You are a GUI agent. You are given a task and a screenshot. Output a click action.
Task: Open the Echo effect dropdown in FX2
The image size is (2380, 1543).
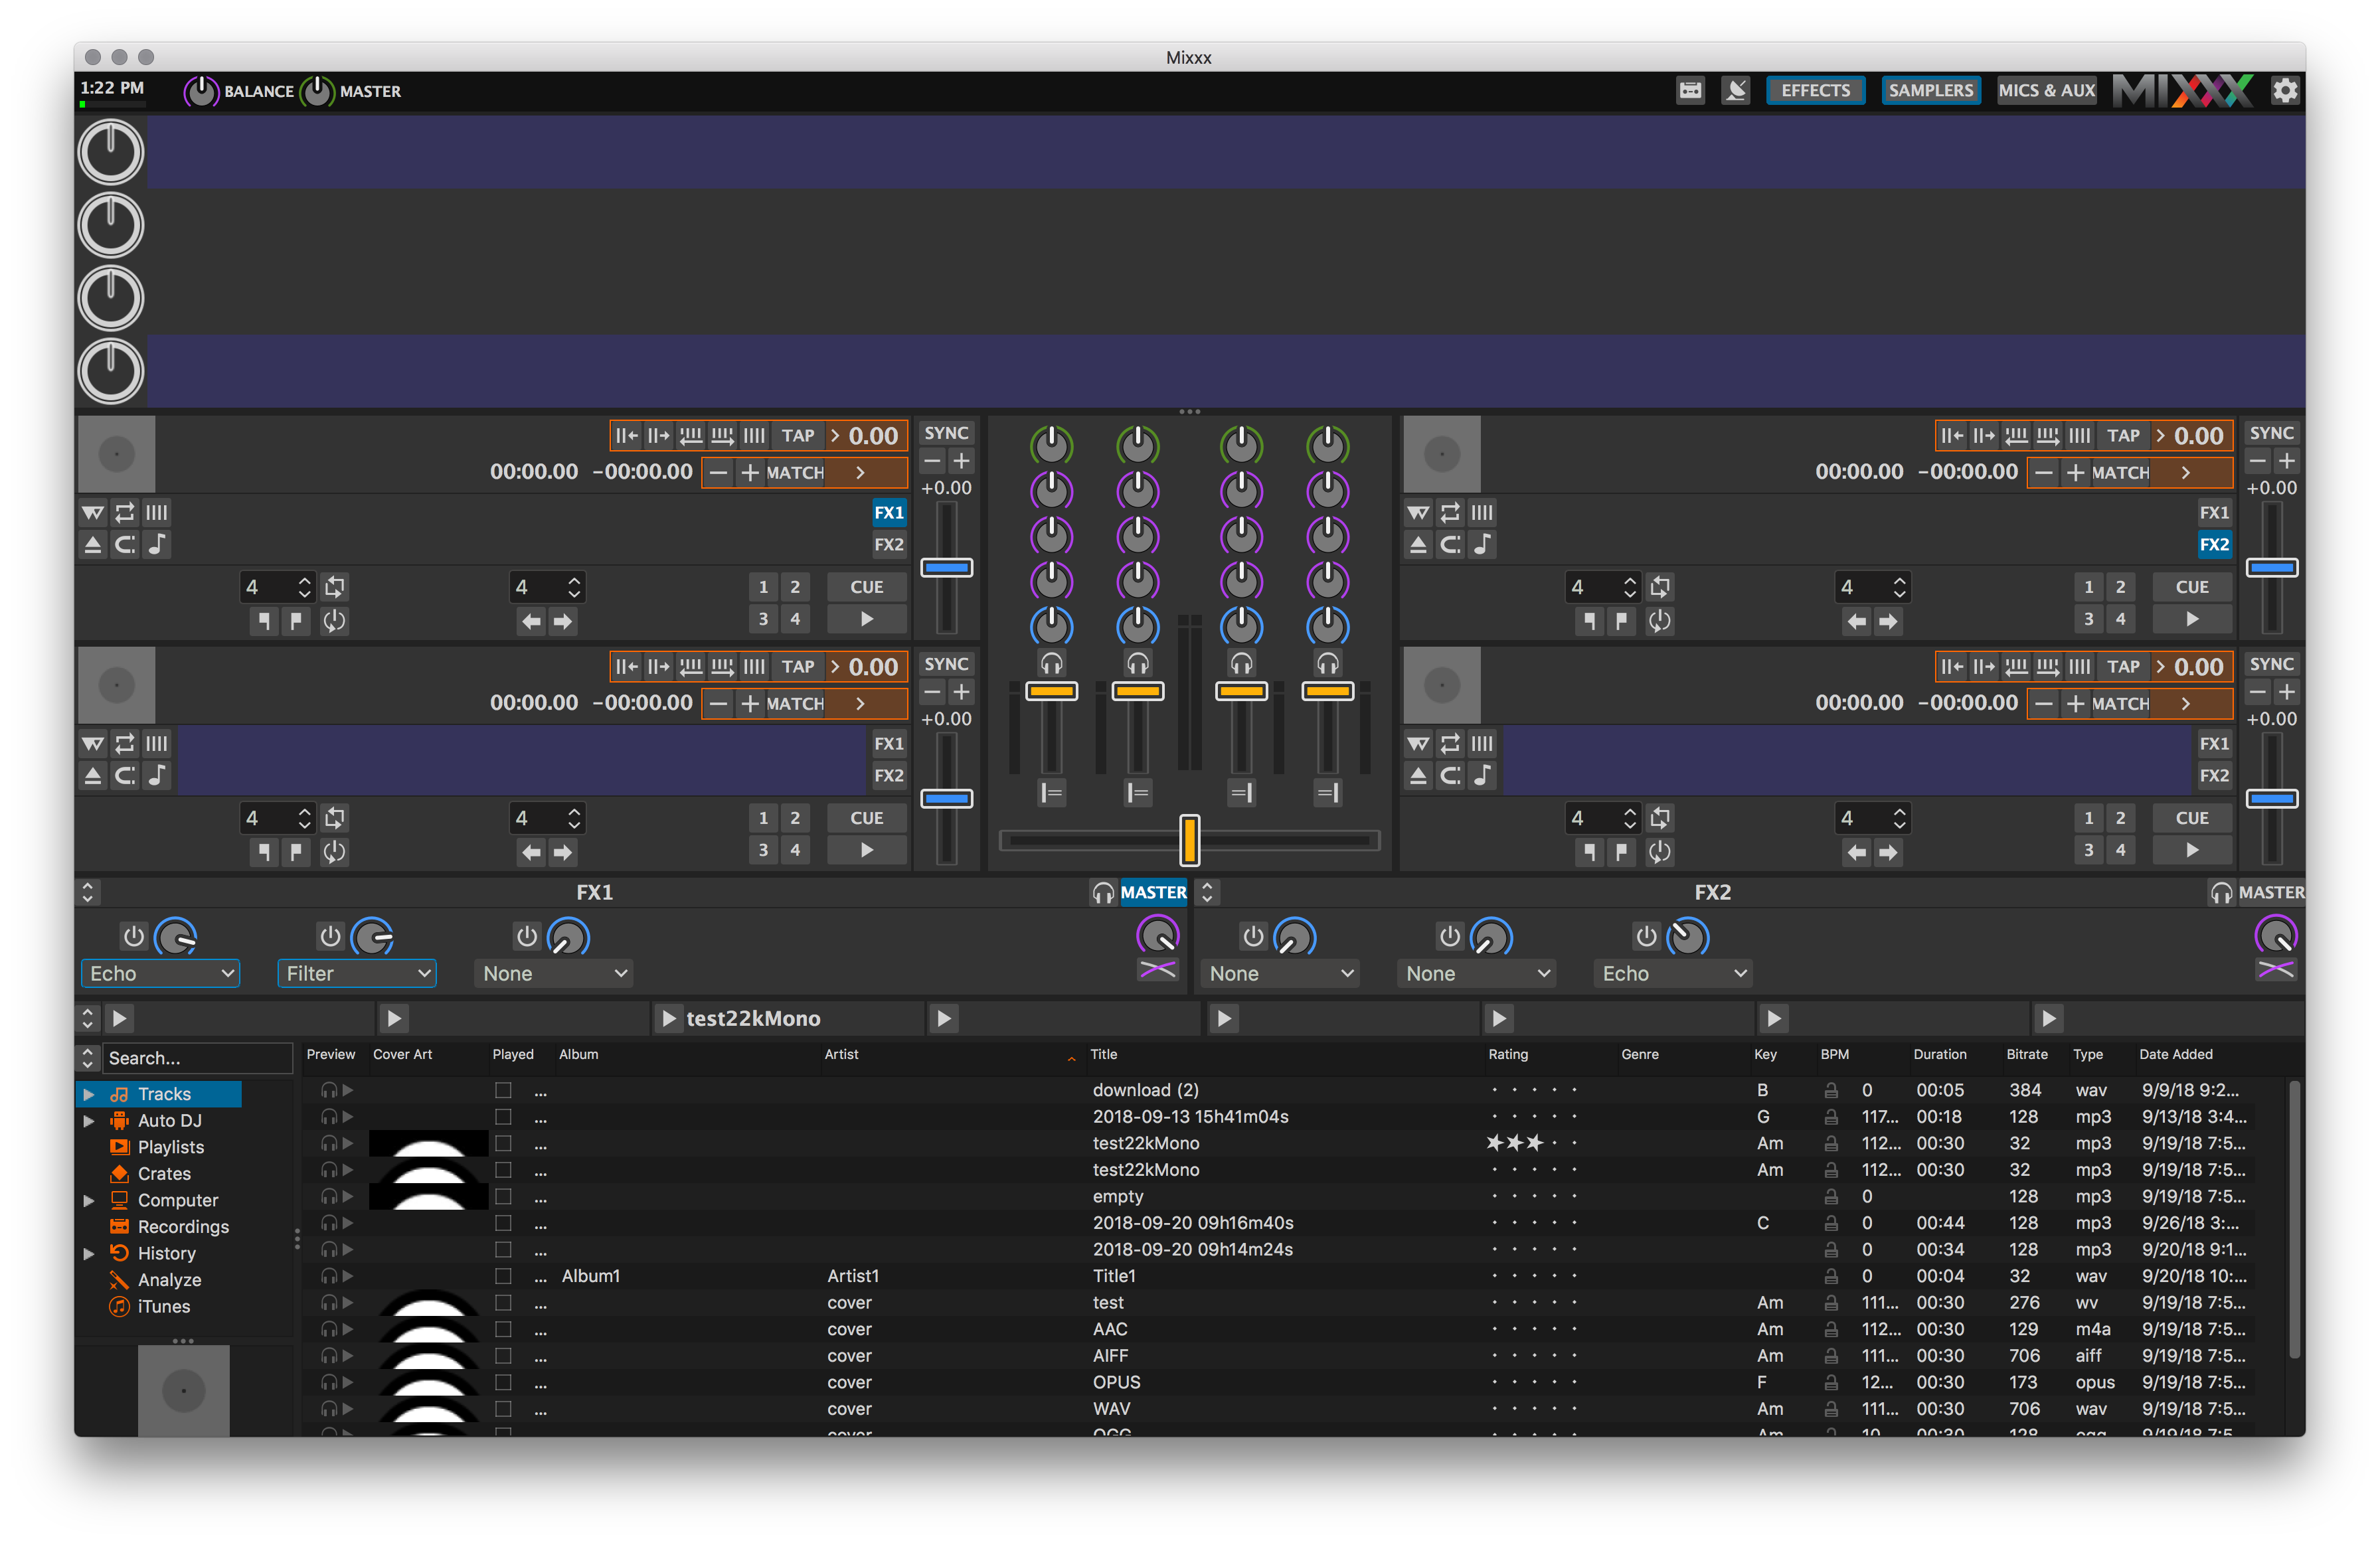1672,973
